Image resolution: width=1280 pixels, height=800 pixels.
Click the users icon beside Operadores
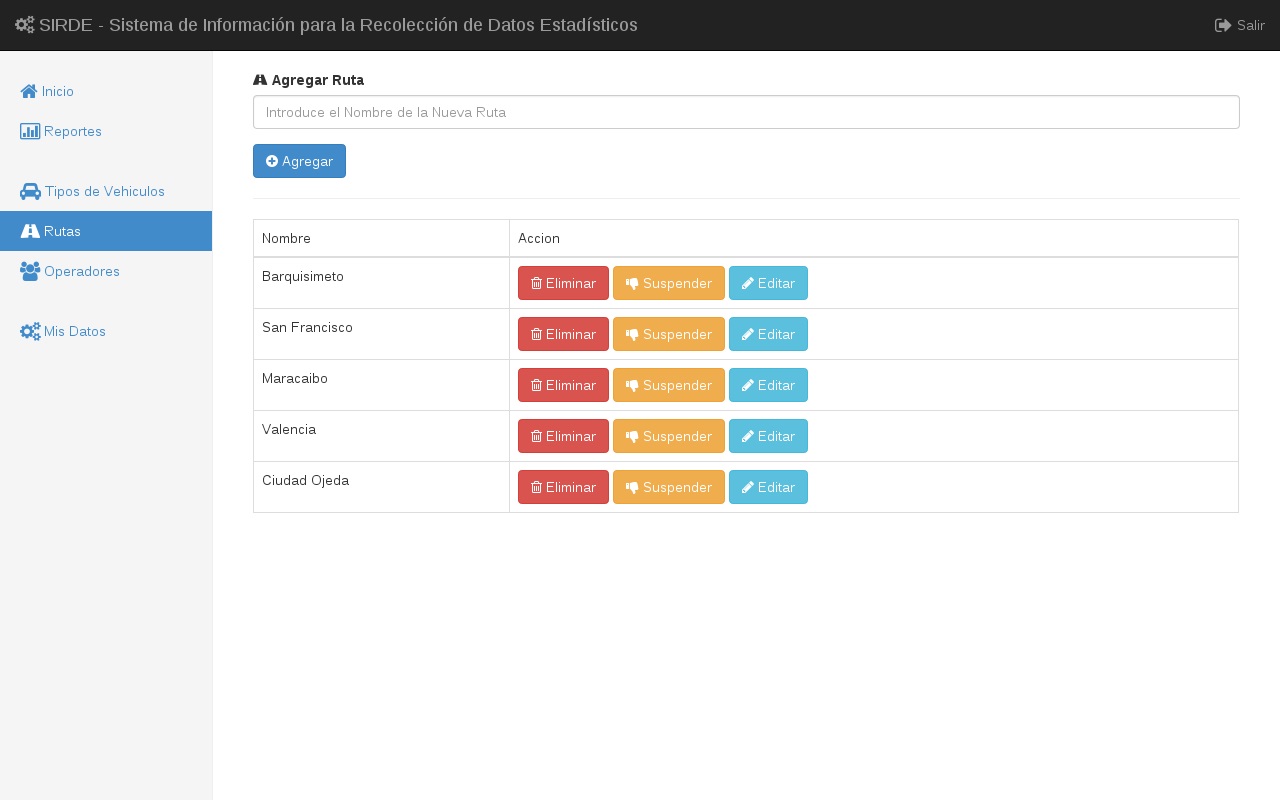30,271
